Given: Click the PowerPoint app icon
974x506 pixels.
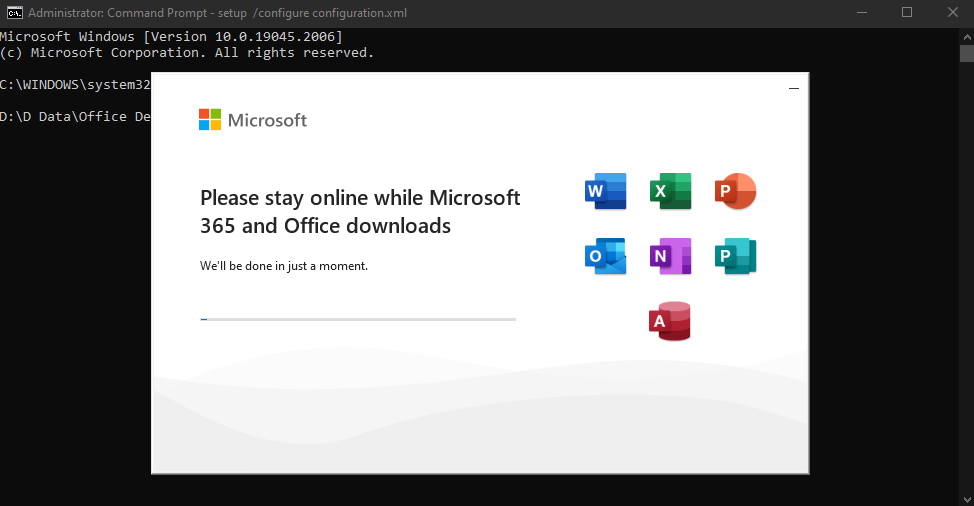Looking at the screenshot, I should tap(735, 191).
